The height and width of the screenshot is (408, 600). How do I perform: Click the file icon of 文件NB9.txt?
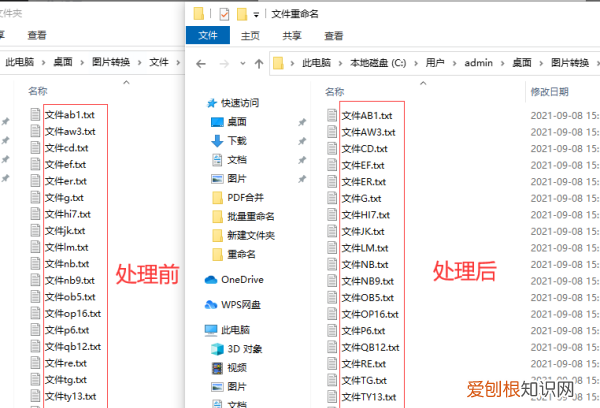[x=332, y=281]
